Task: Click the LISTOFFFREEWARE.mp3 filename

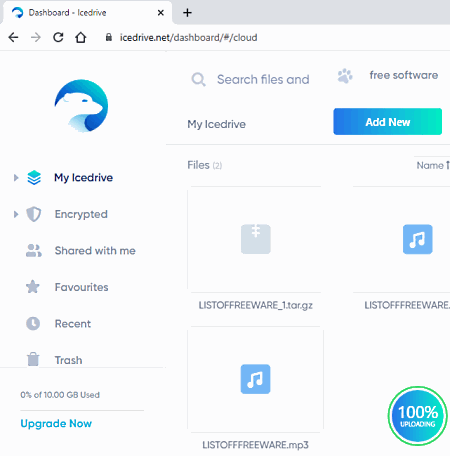Action: click(256, 445)
